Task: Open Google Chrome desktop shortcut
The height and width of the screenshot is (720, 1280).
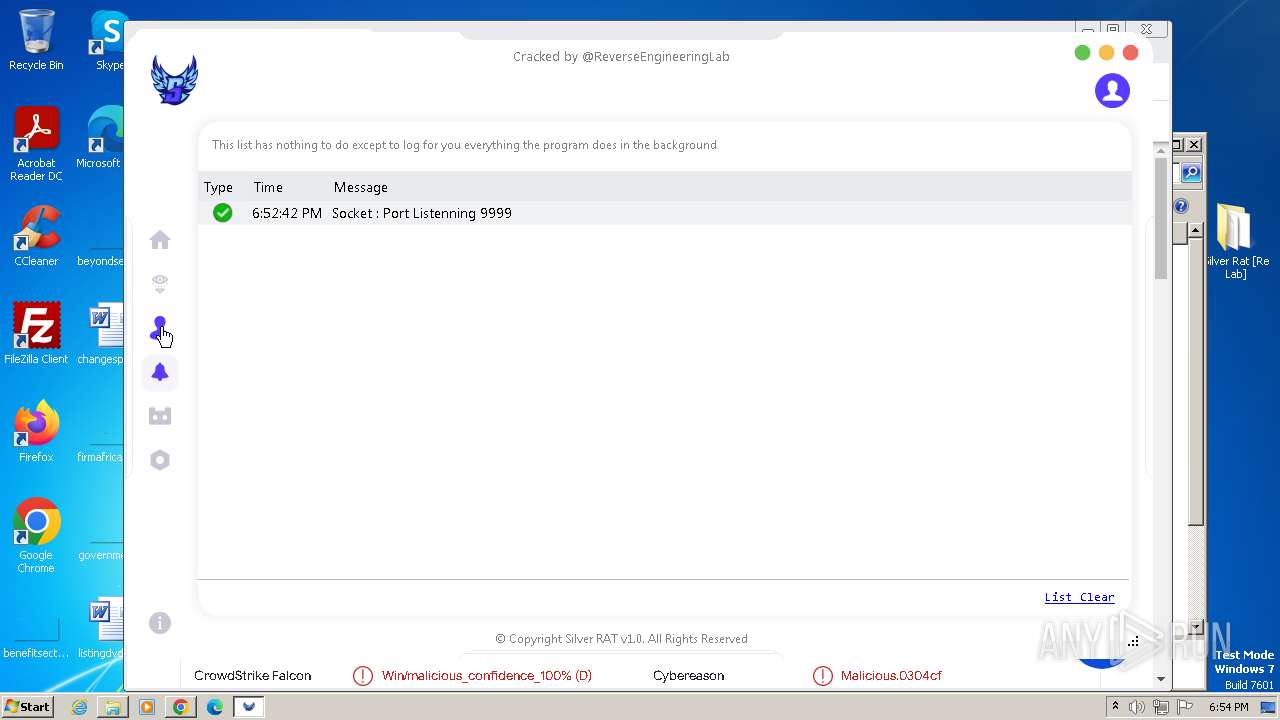Action: tap(36, 536)
